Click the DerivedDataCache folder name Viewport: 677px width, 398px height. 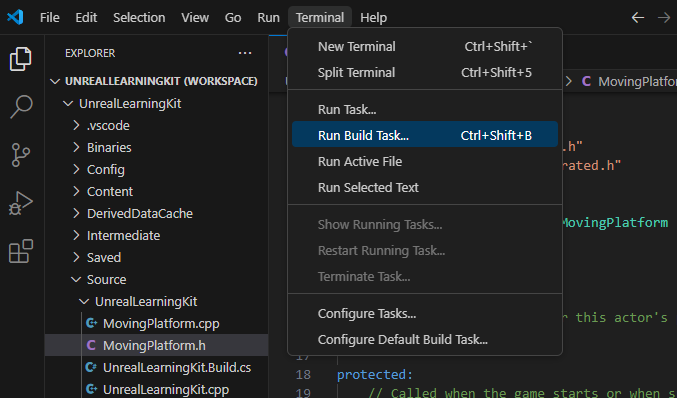[x=139, y=213]
